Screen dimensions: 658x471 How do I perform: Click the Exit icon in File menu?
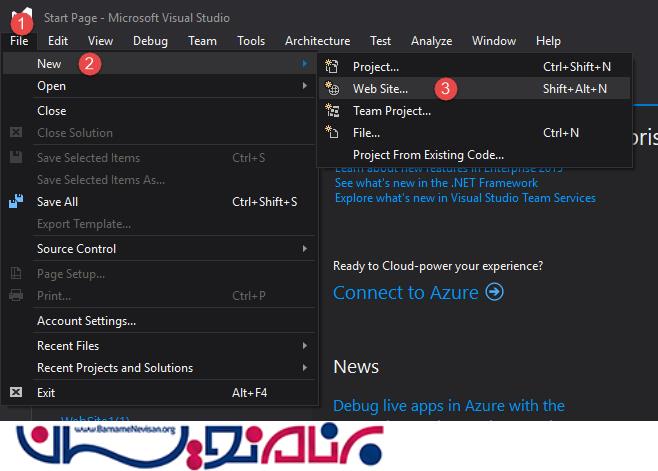click(16, 393)
